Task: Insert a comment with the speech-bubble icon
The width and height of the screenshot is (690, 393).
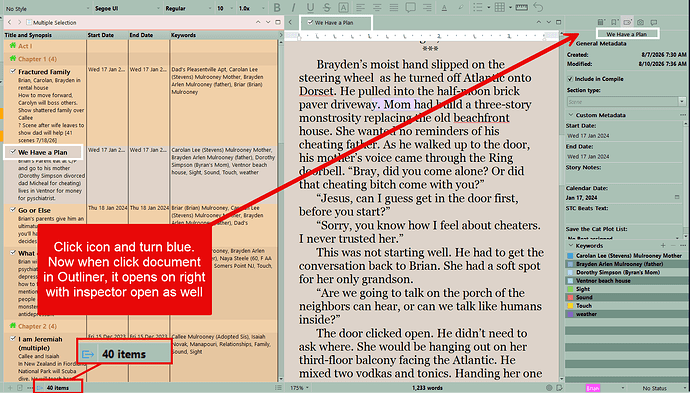Action: pos(411,7)
